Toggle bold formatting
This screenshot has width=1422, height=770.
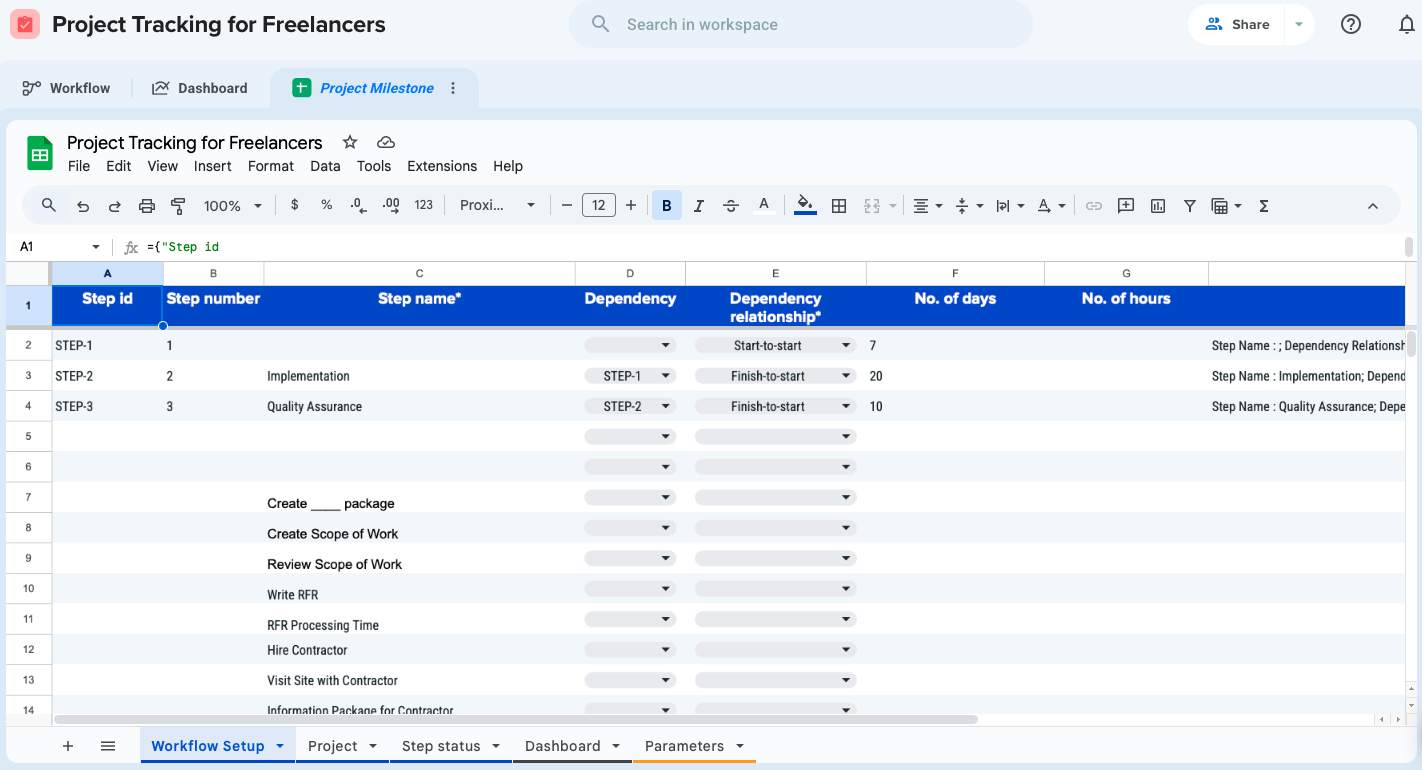(666, 206)
